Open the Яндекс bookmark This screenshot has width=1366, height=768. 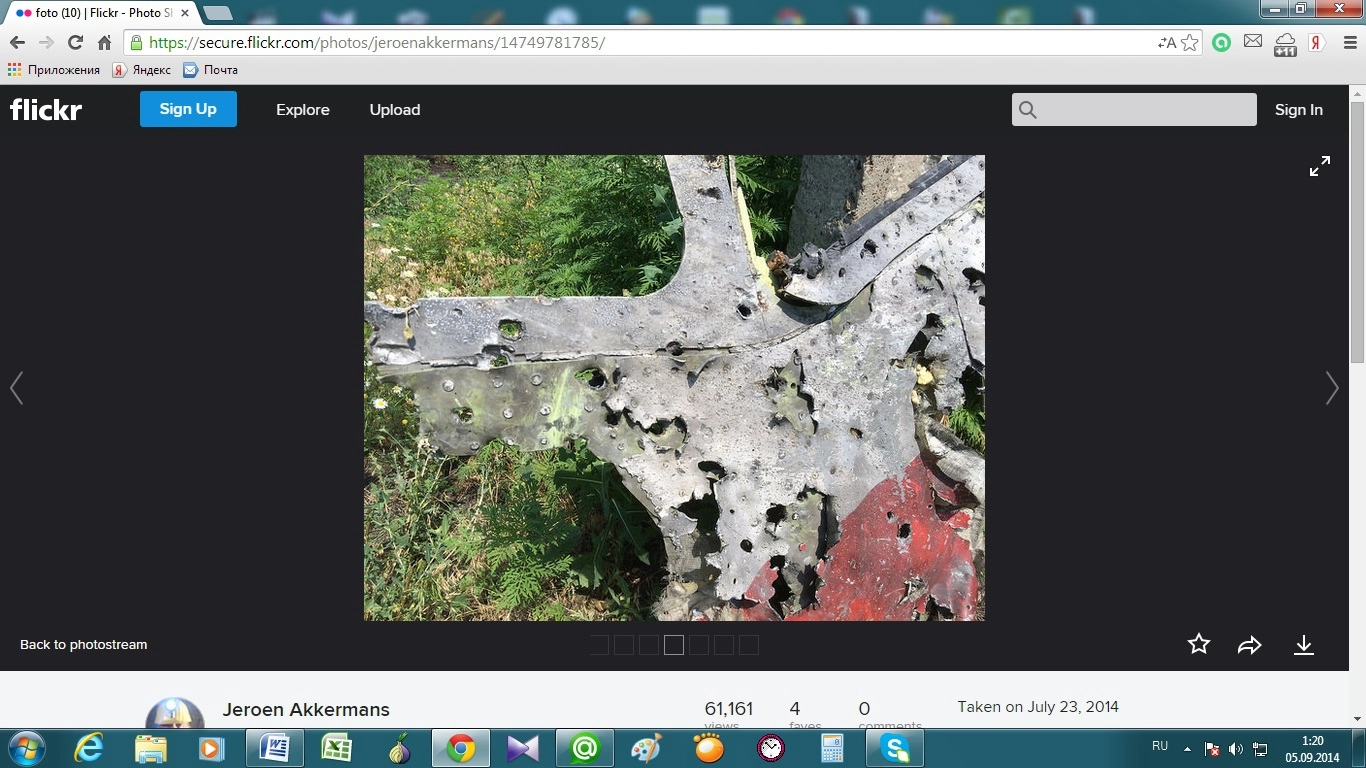pyautogui.click(x=142, y=70)
